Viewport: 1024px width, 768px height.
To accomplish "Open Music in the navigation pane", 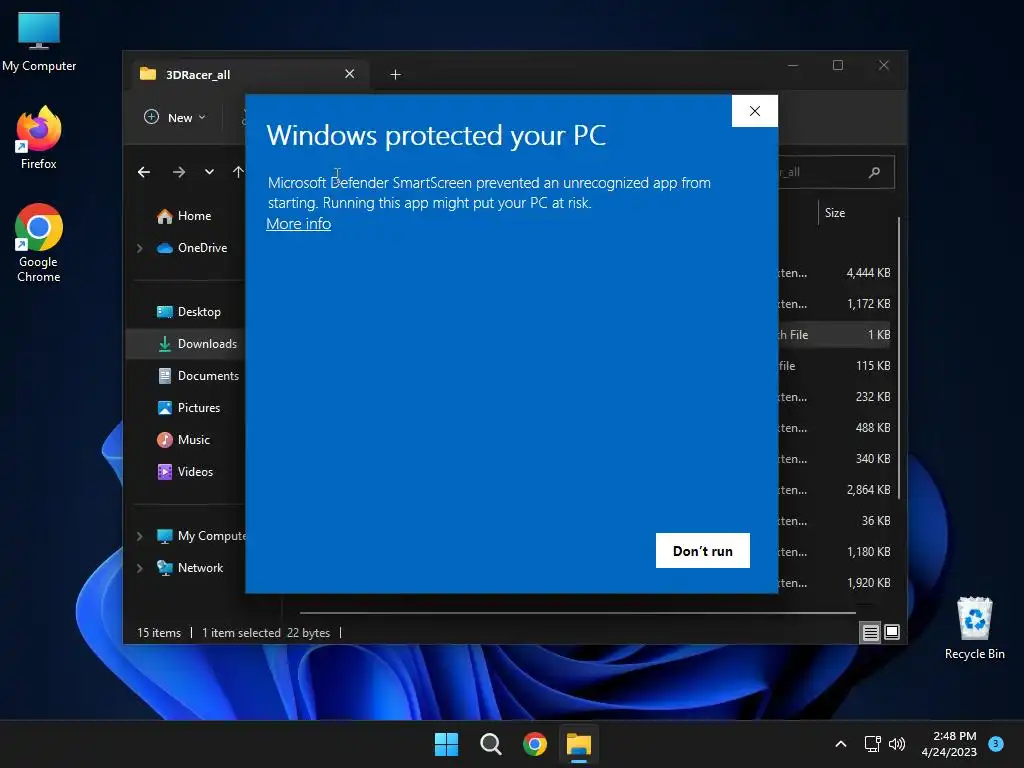I will (184, 440).
